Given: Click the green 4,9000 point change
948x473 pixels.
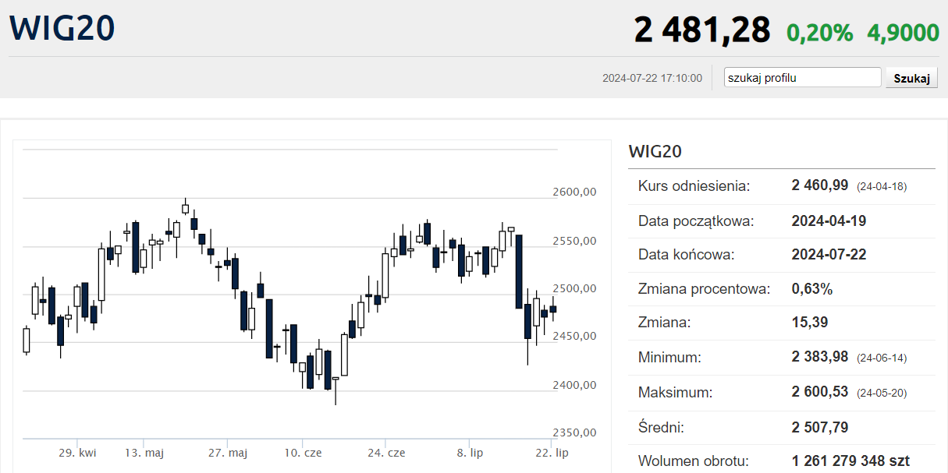Looking at the screenshot, I should click(x=903, y=33).
